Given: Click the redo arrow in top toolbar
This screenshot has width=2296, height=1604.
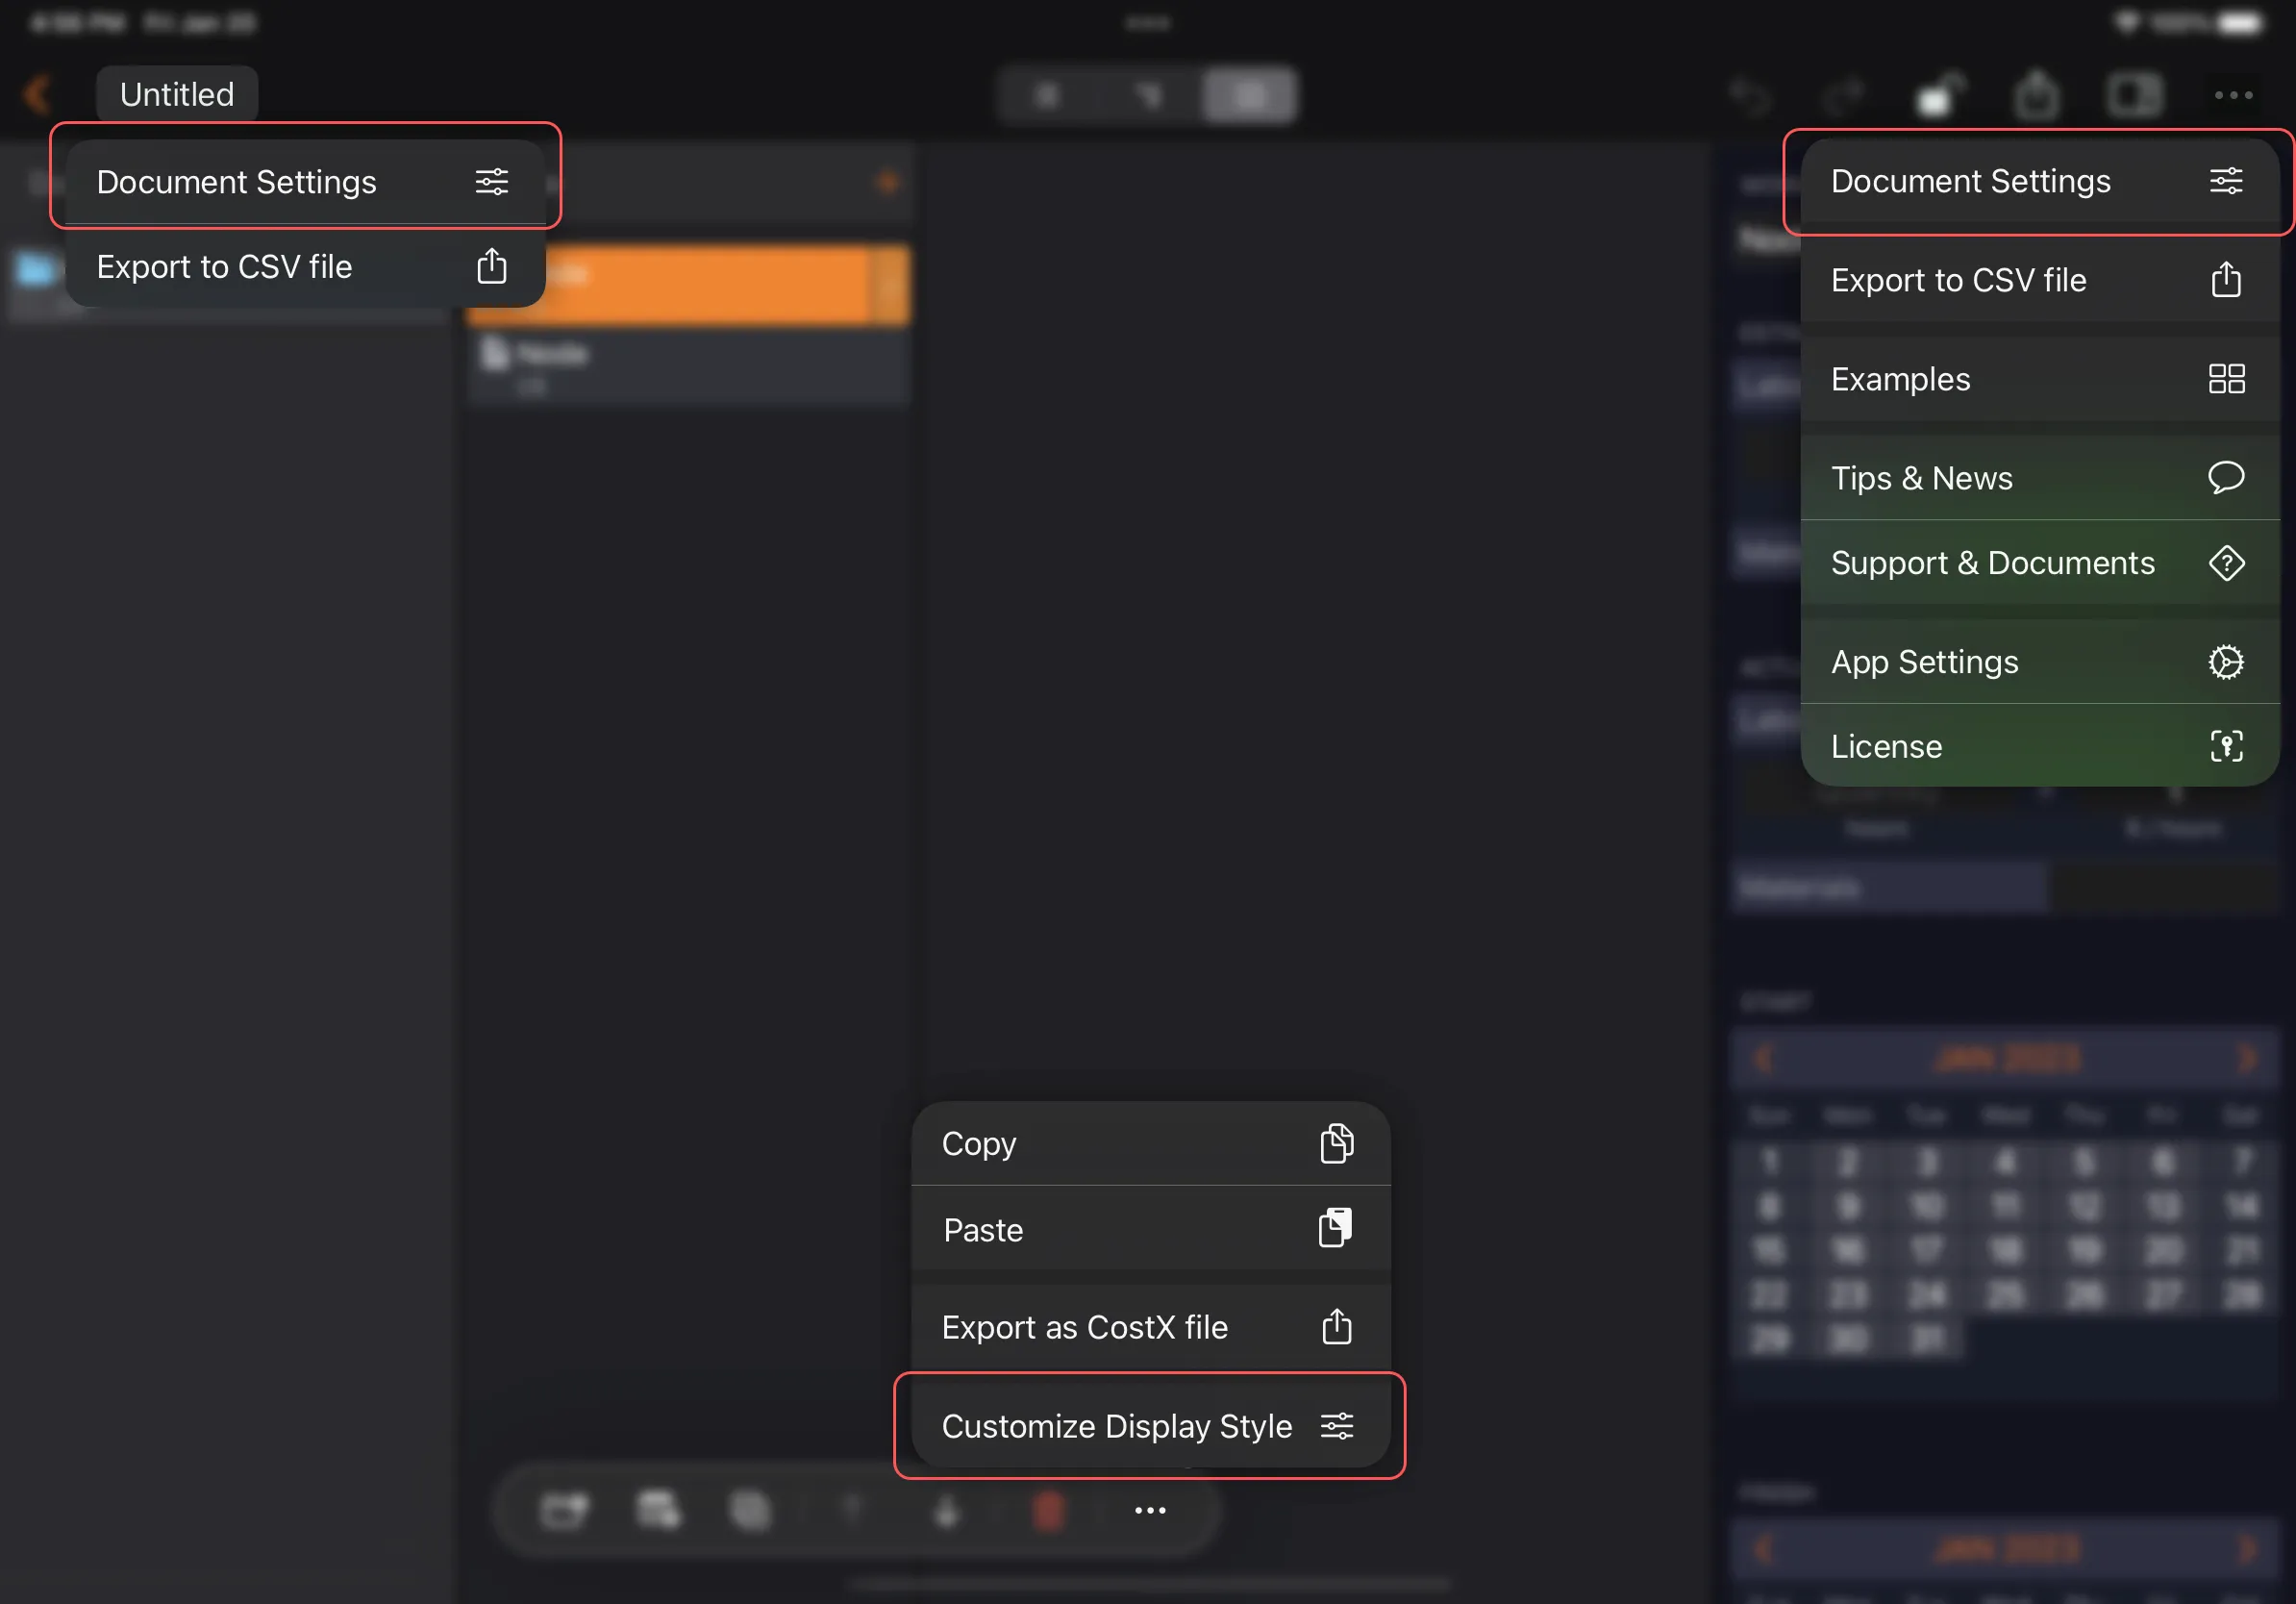Looking at the screenshot, I should [1843, 97].
